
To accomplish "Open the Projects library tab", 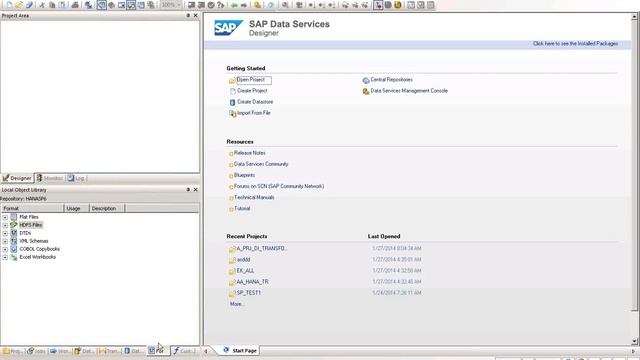I will (x=13, y=351).
